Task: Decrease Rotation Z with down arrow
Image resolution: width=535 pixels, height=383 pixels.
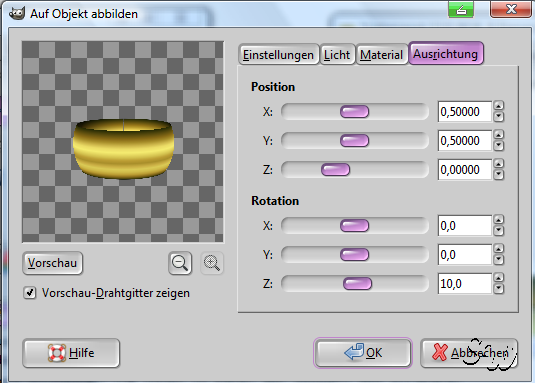Action: (498, 289)
